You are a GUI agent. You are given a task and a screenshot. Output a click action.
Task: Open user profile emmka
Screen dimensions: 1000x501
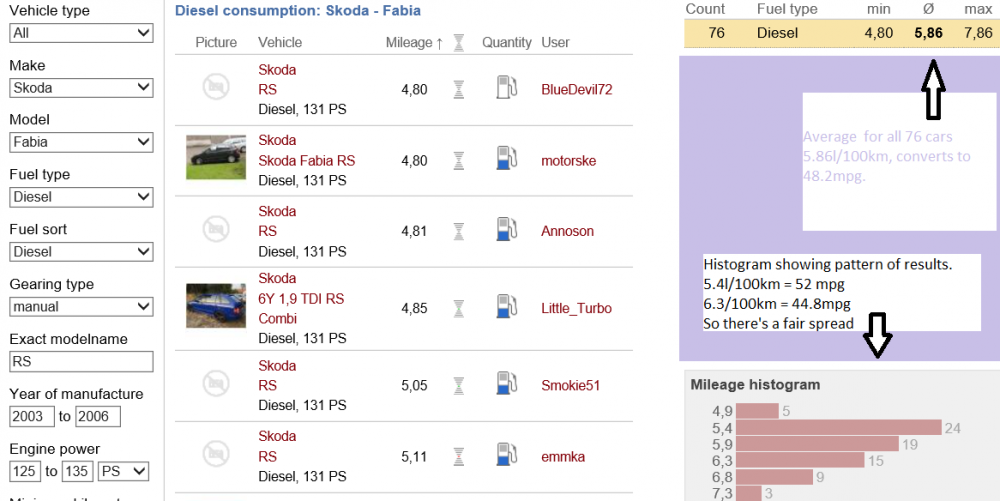(x=562, y=456)
